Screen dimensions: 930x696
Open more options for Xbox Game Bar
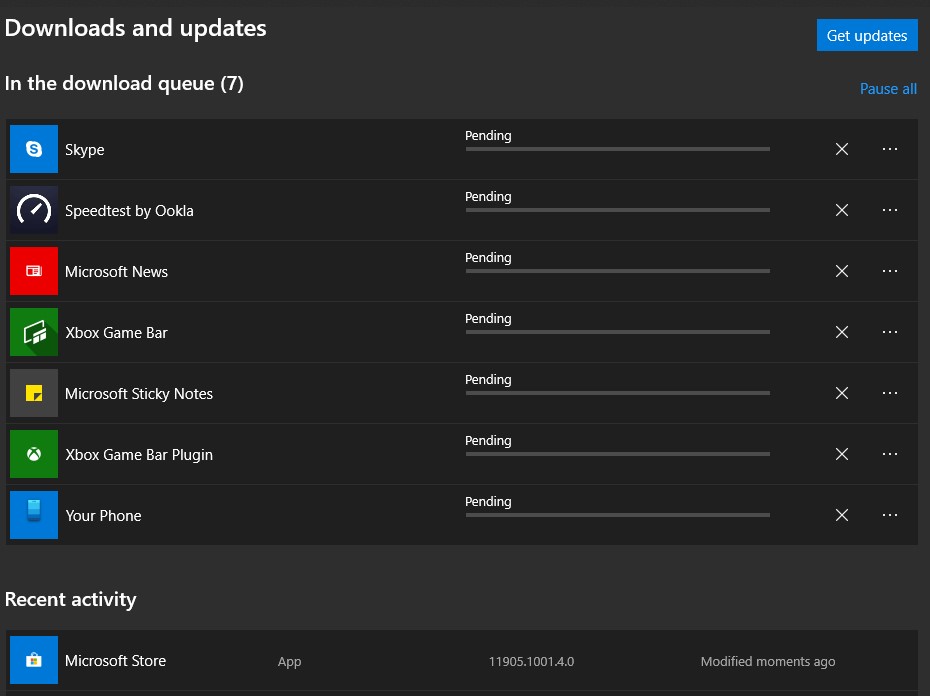(x=890, y=332)
